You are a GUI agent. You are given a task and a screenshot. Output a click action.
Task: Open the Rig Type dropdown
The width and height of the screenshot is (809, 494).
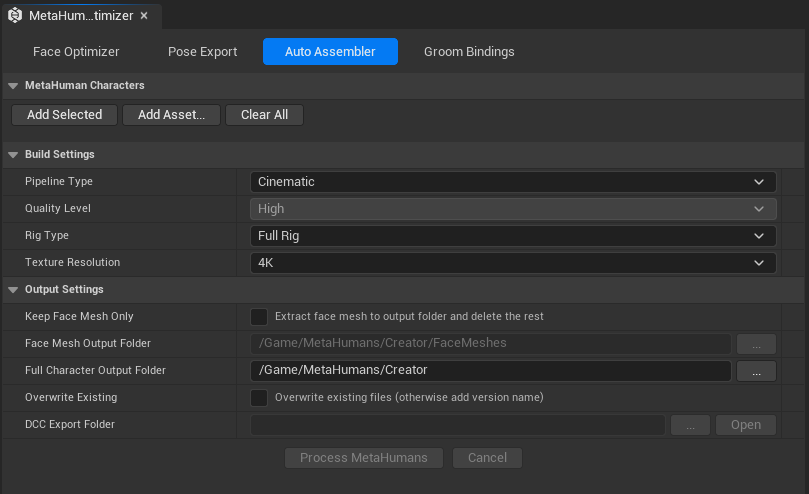point(513,236)
